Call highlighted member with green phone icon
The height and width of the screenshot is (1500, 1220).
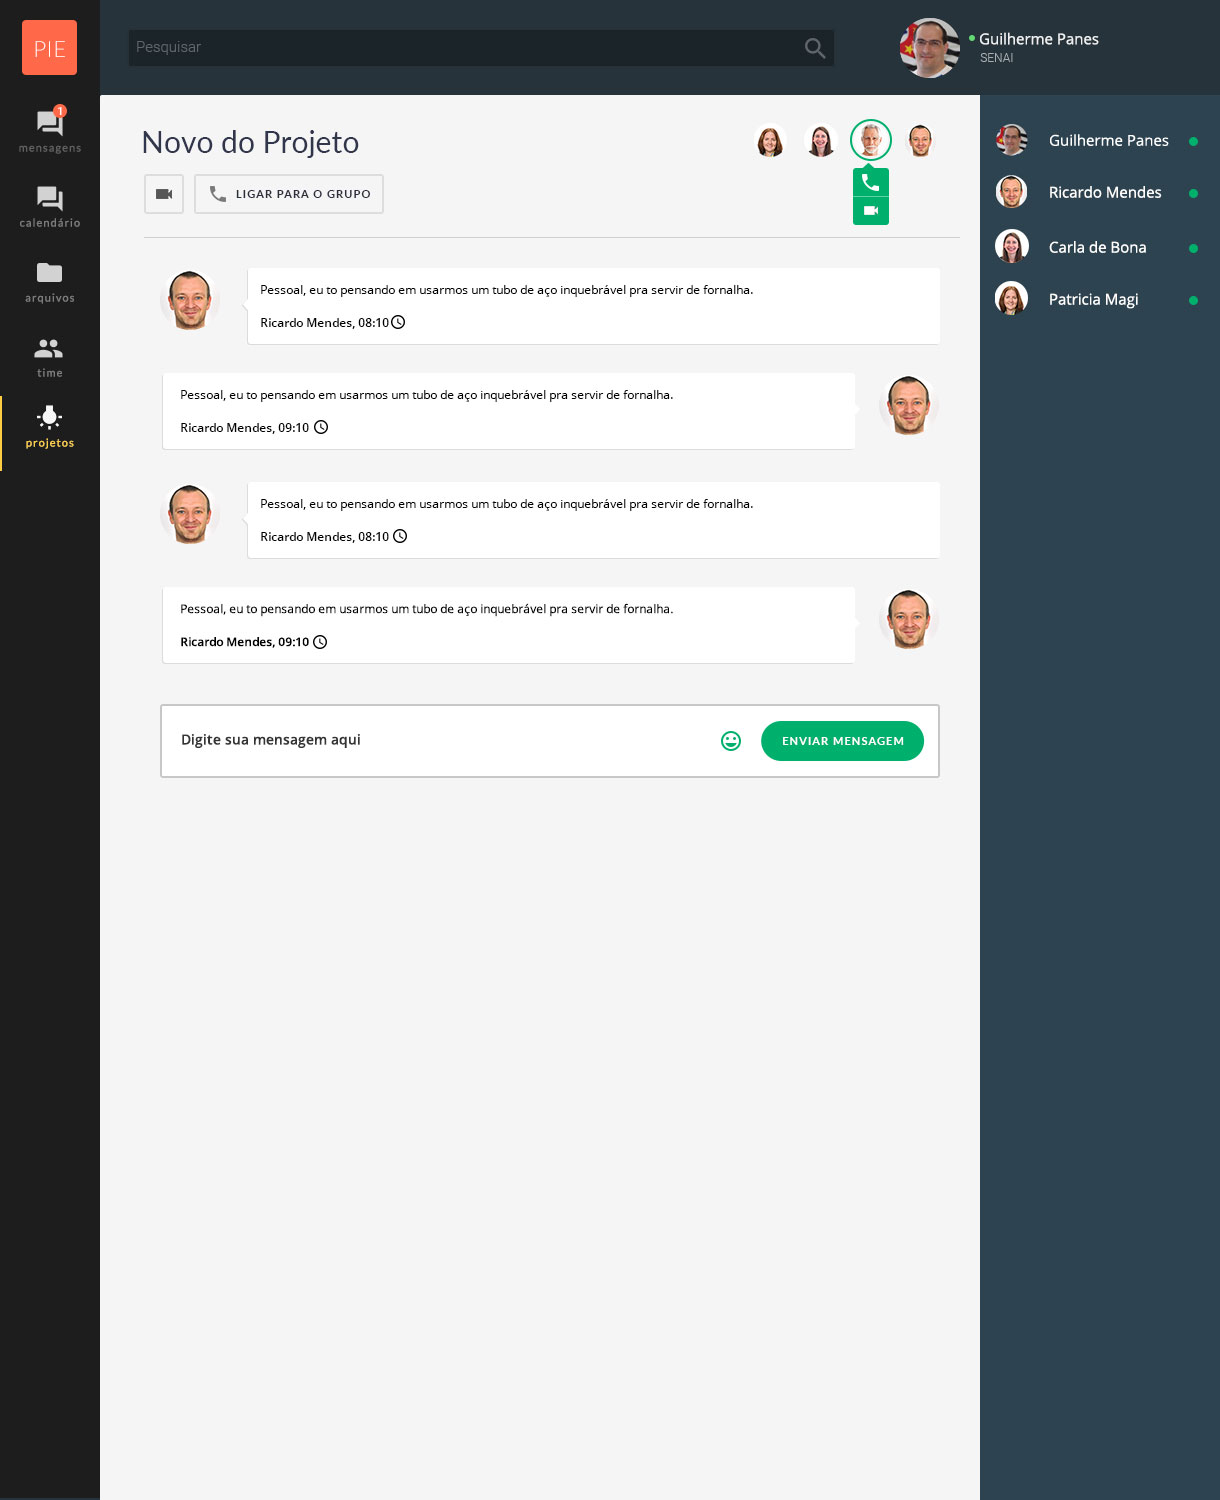pos(871,183)
